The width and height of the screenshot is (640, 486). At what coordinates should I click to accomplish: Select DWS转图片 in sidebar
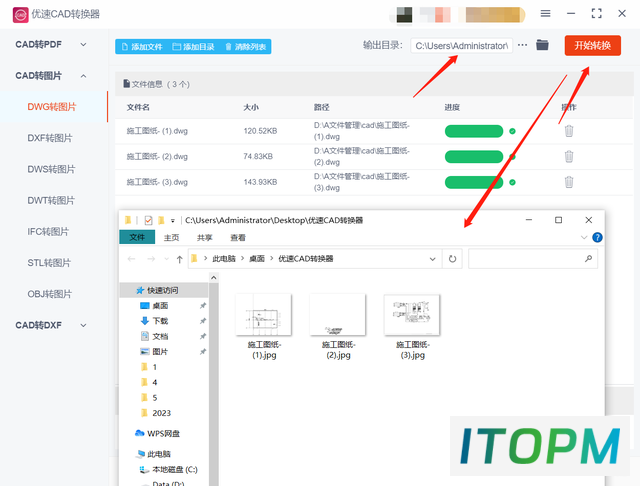[x=51, y=169]
